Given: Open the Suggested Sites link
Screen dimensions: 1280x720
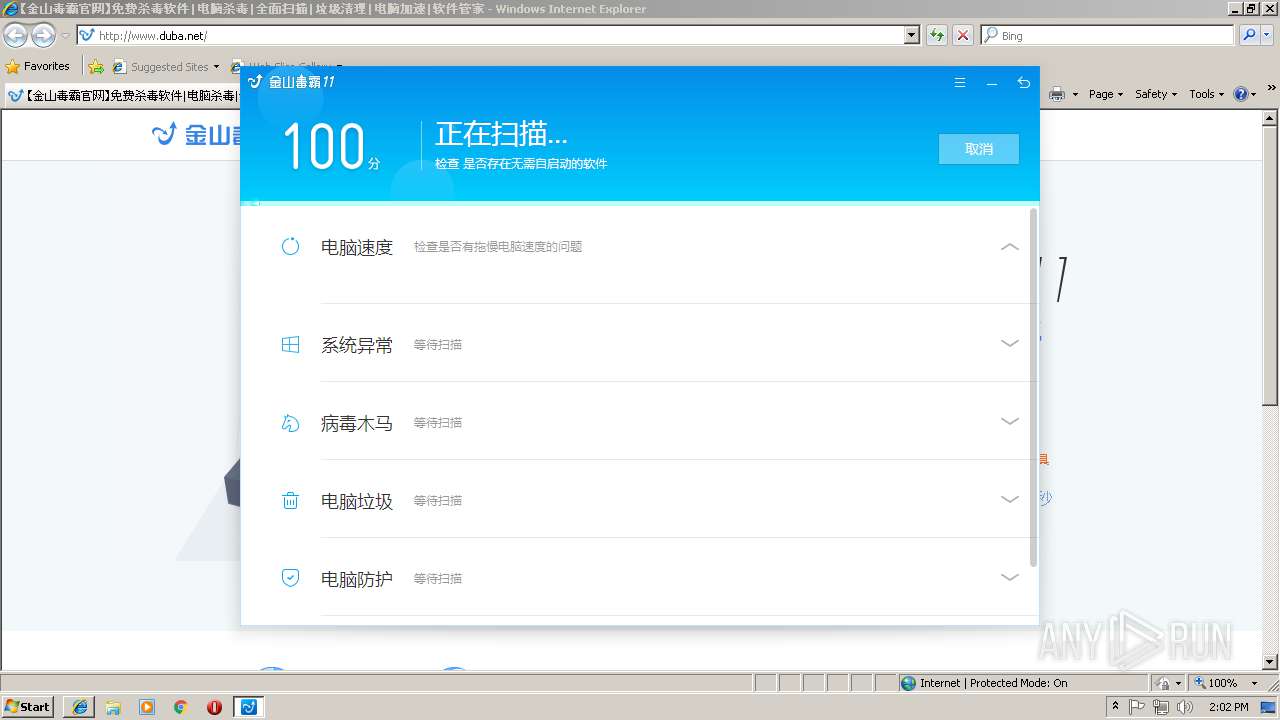Looking at the screenshot, I should 165,66.
